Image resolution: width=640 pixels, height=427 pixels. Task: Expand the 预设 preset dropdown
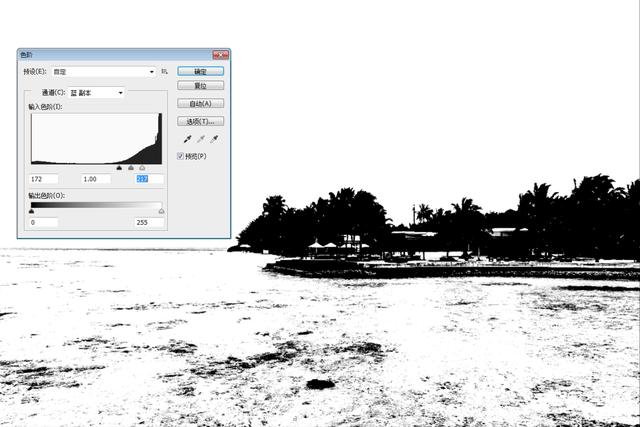[152, 72]
